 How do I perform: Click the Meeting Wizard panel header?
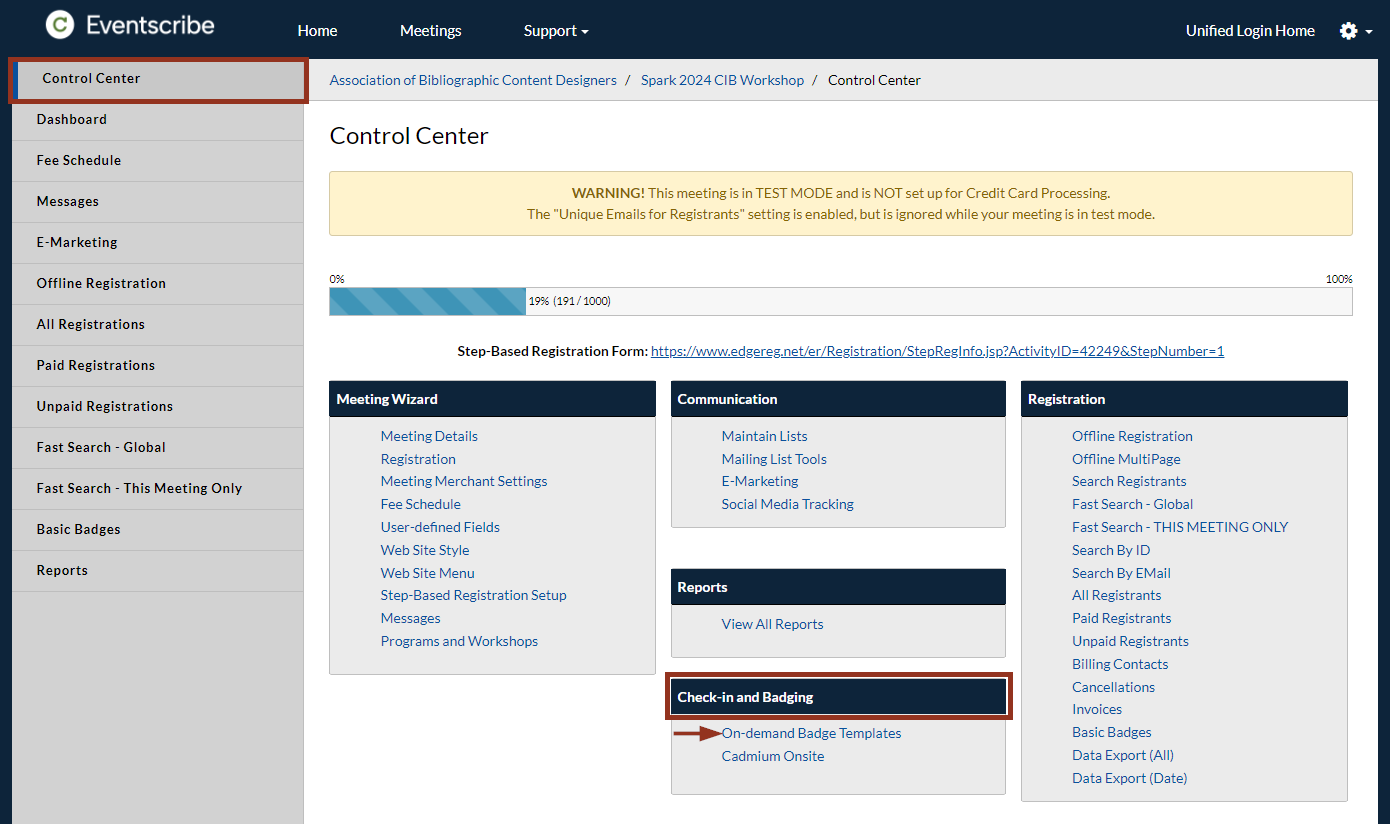[x=492, y=399]
